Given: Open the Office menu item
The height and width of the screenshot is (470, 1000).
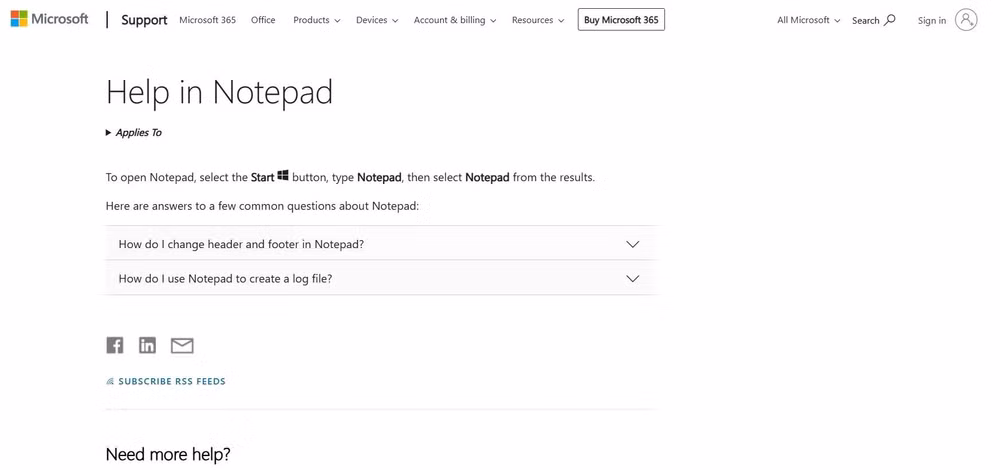Looking at the screenshot, I should tap(263, 20).
